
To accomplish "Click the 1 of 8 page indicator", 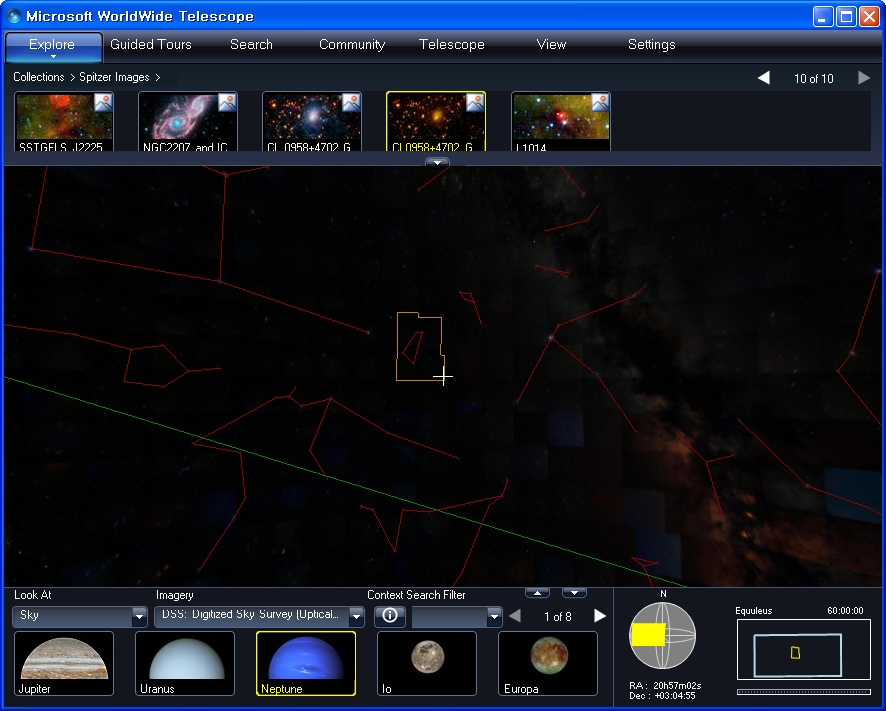I will click(x=558, y=617).
